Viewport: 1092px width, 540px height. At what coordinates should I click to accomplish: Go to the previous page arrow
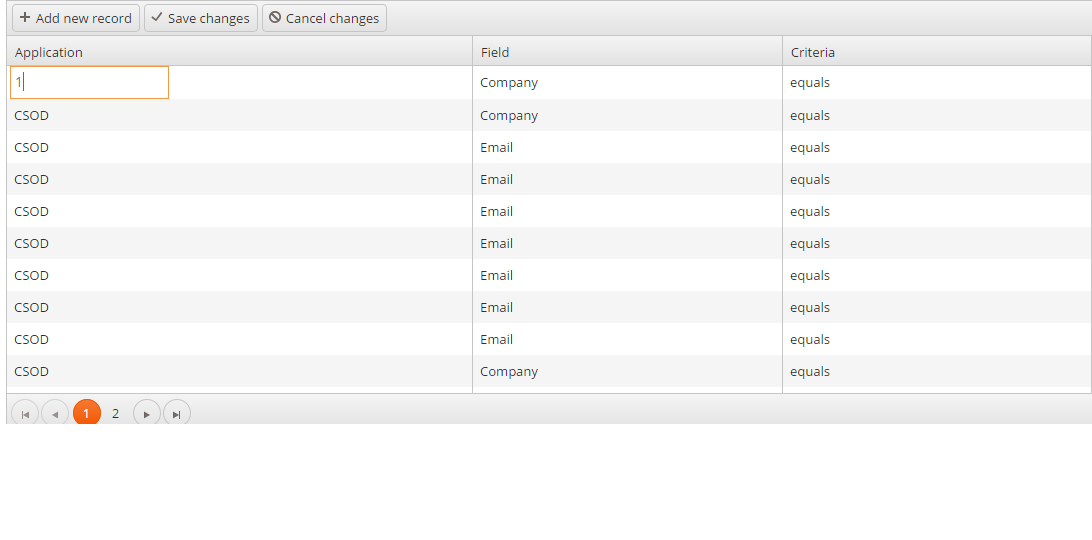[x=55, y=414]
